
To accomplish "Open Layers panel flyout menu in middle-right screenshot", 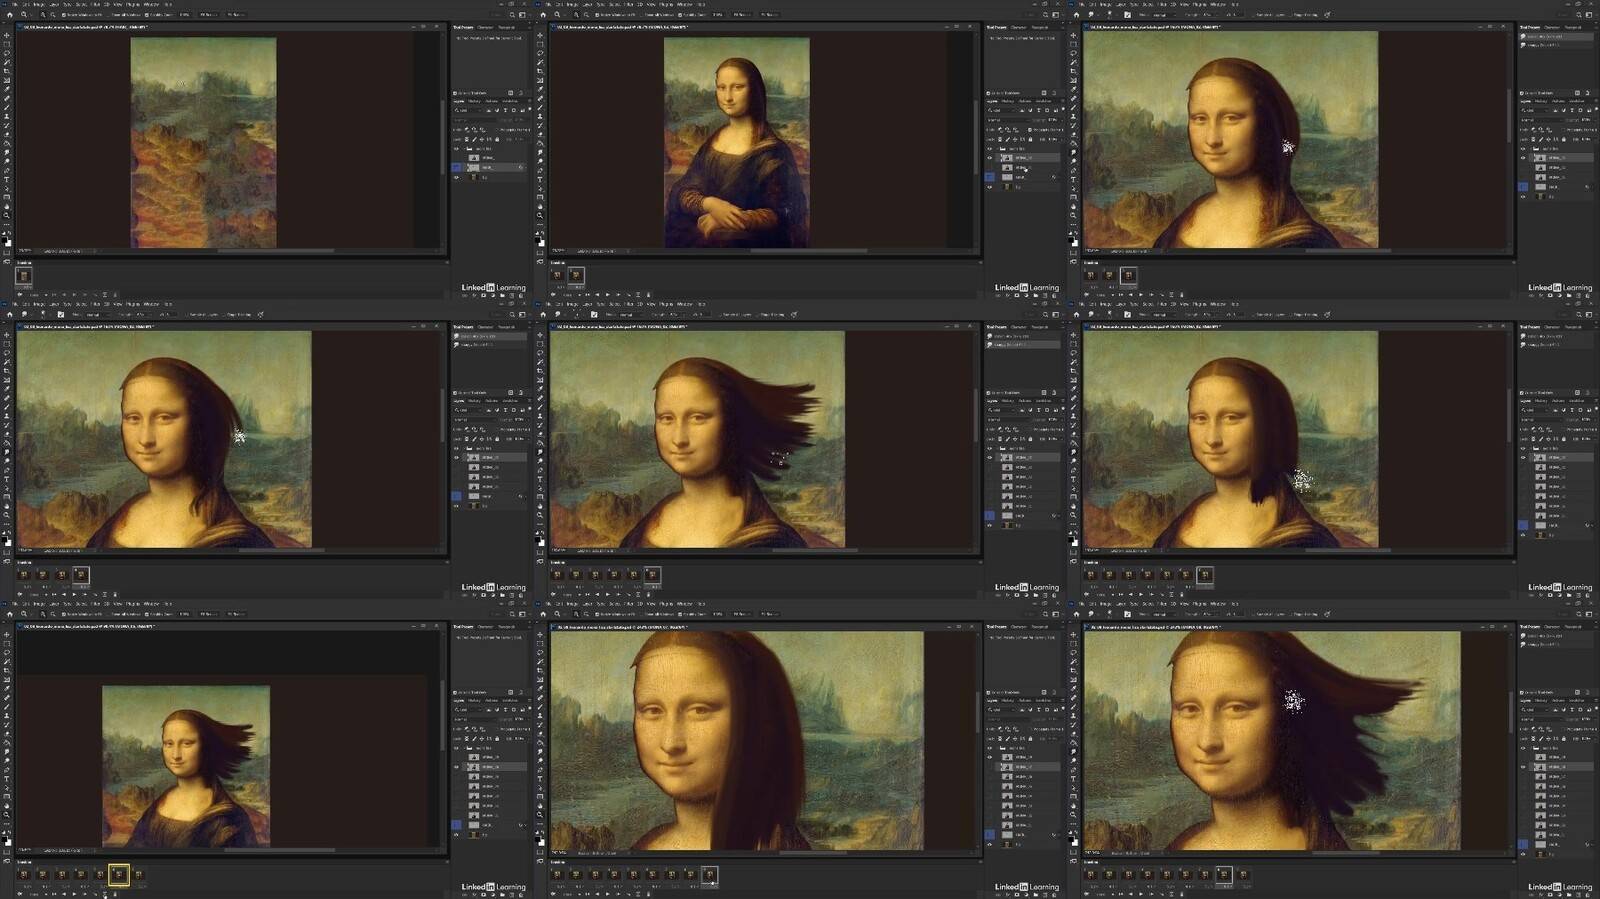I will tap(1596, 401).
